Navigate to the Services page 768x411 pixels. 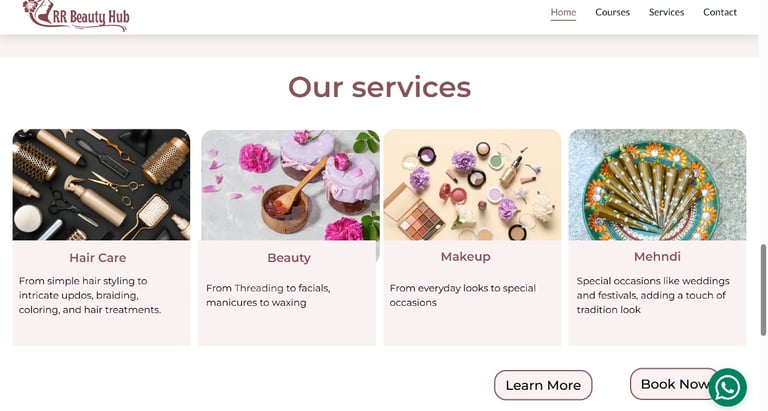tap(666, 12)
